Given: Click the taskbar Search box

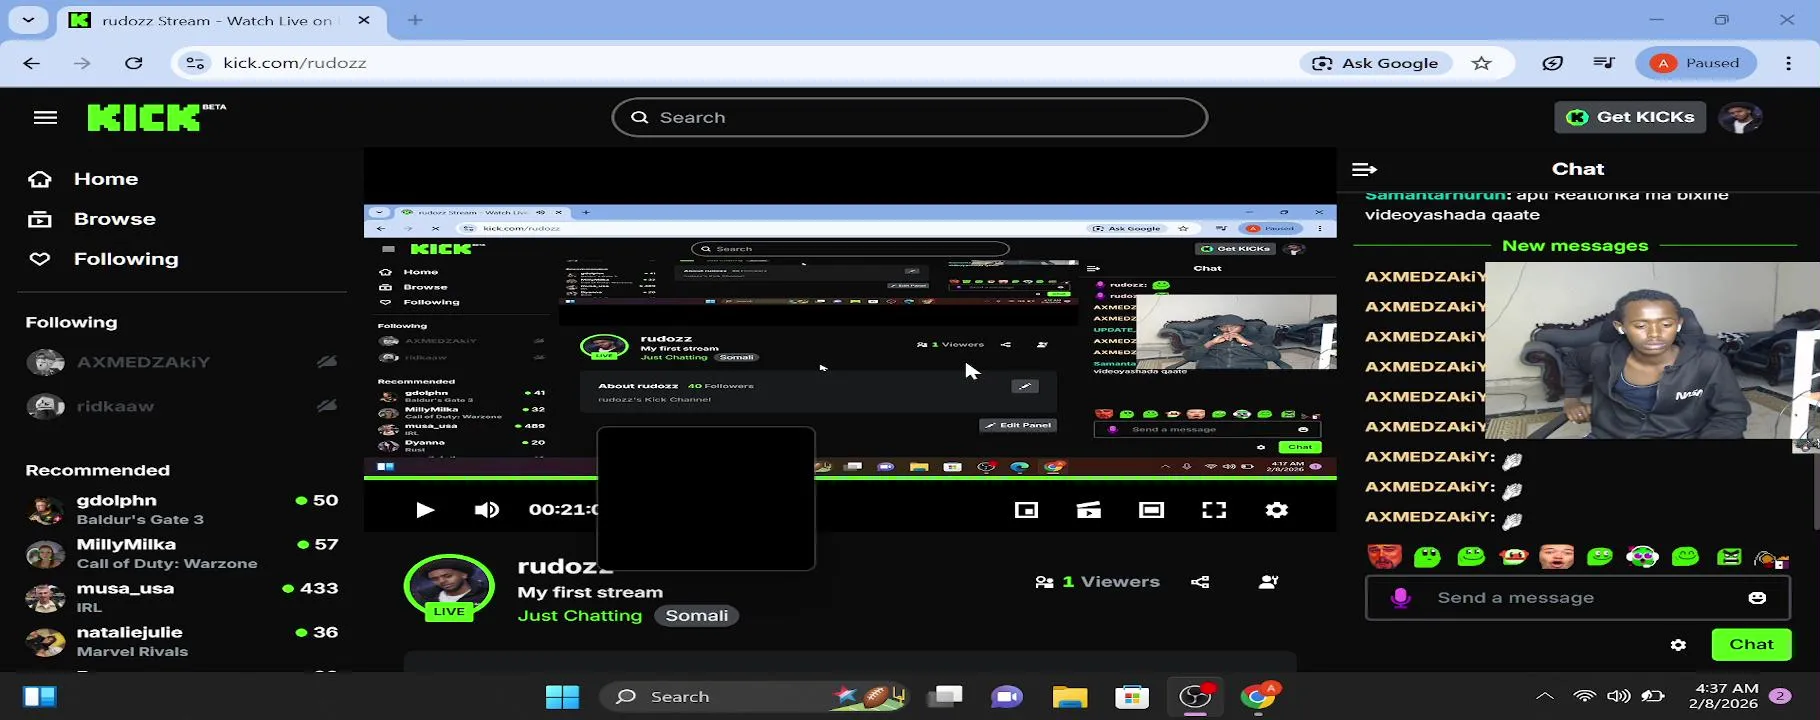Looking at the screenshot, I should (x=754, y=697).
